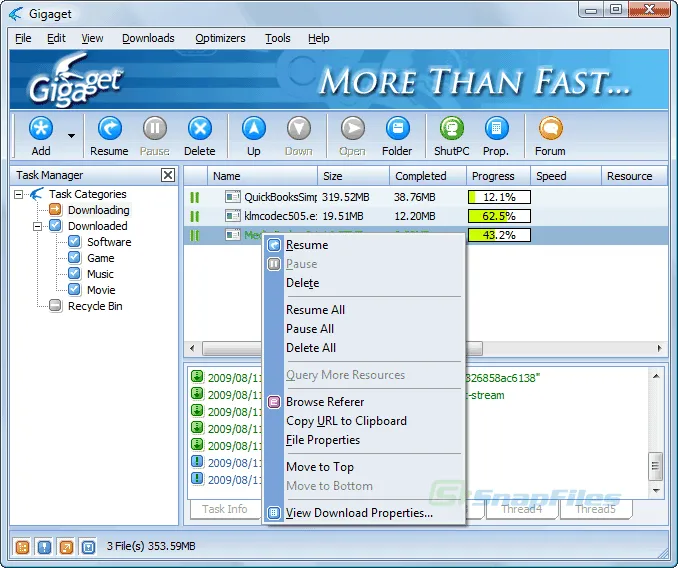Switch to the Task Info tab
This screenshot has height=568, width=678.
(x=225, y=509)
